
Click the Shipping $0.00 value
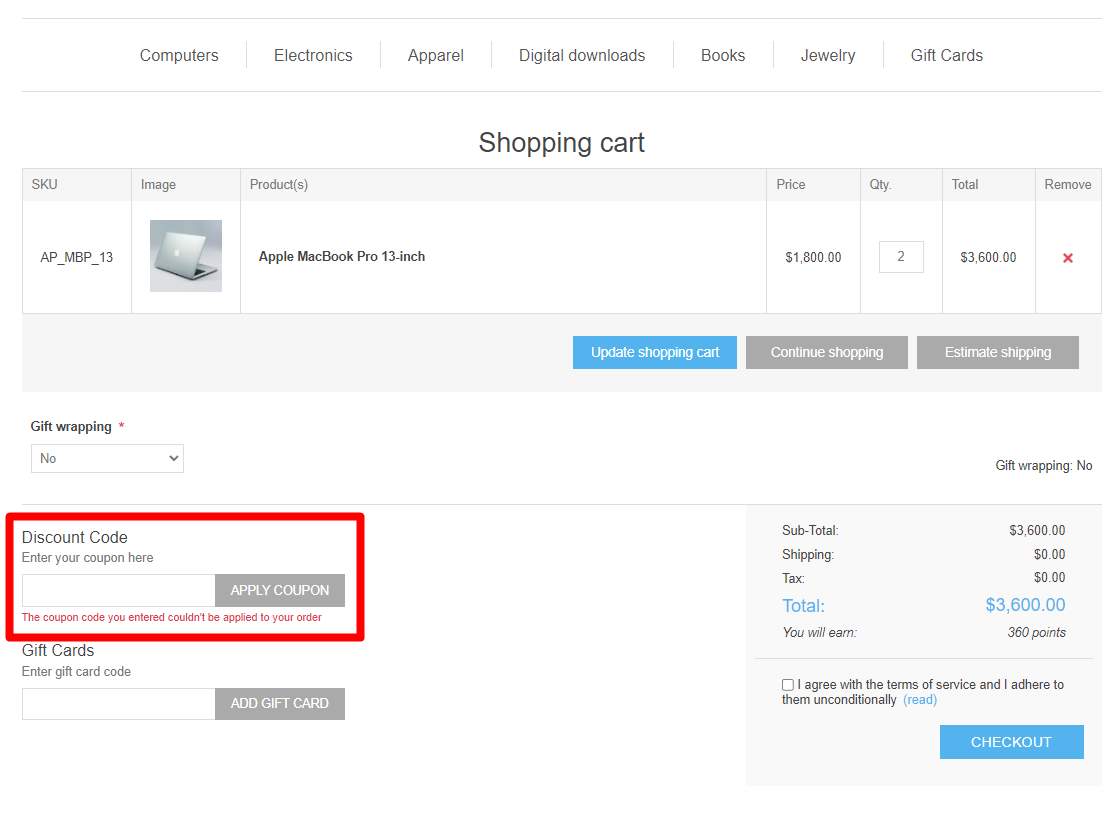1049,555
